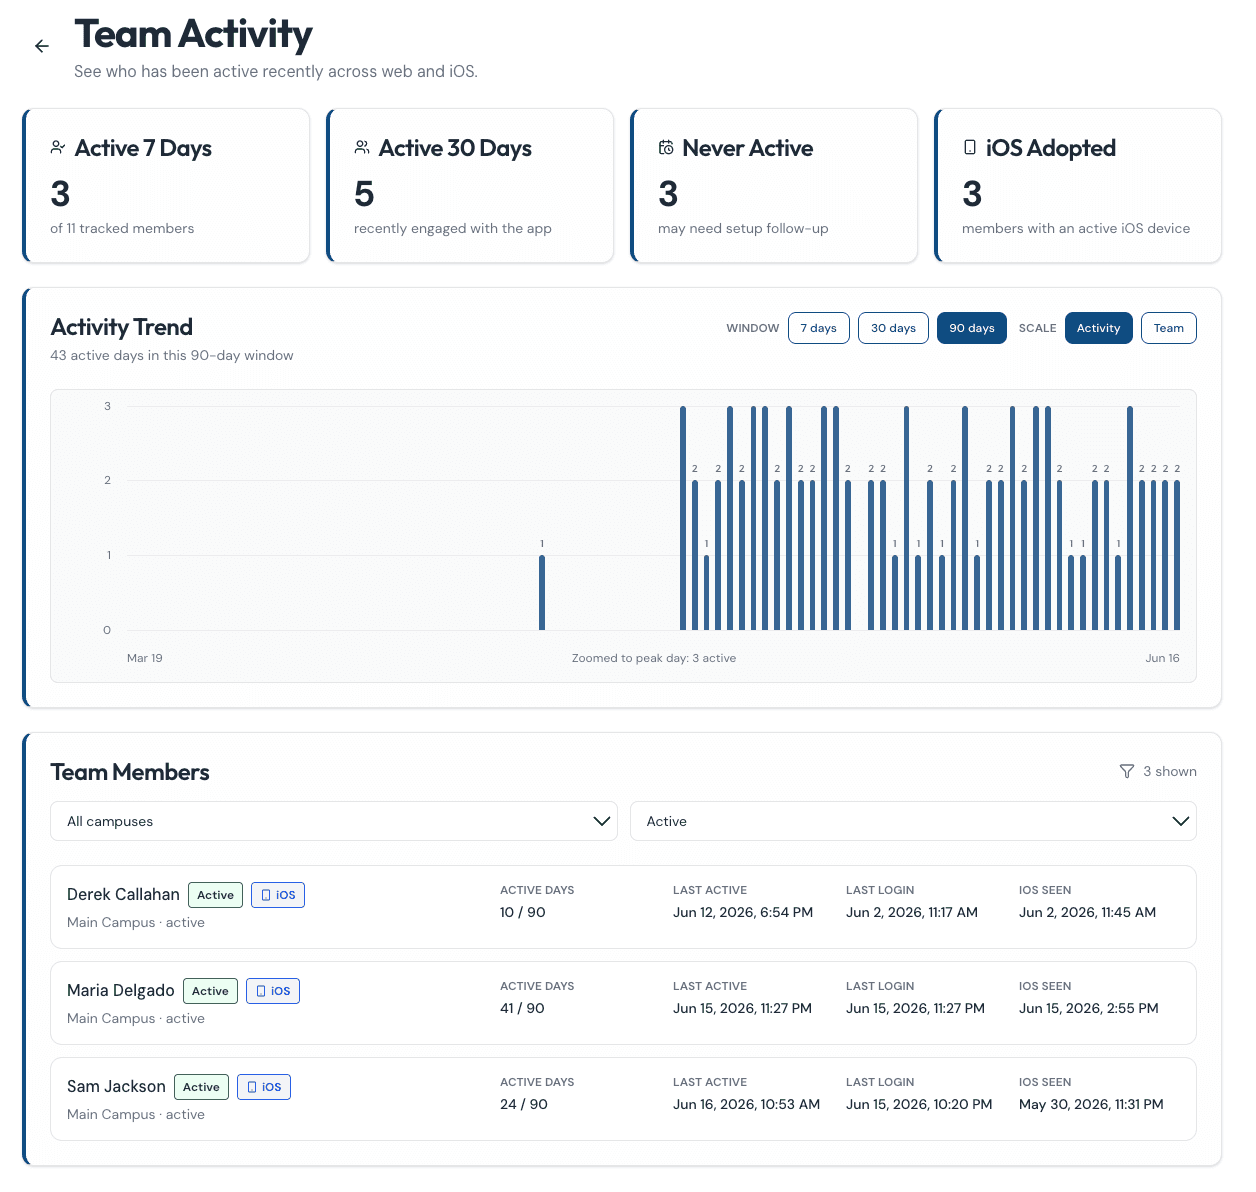
Task: Select Maria Delgado's name
Action: pos(121,990)
